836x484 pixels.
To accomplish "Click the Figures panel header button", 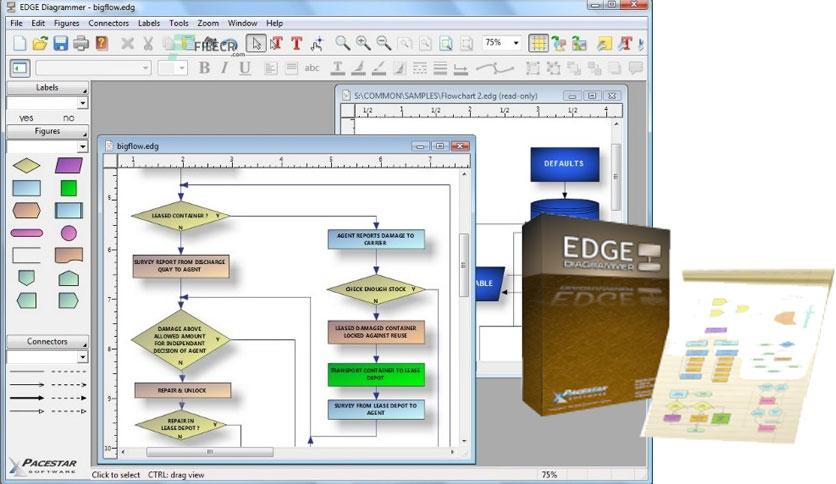I will coord(47,131).
